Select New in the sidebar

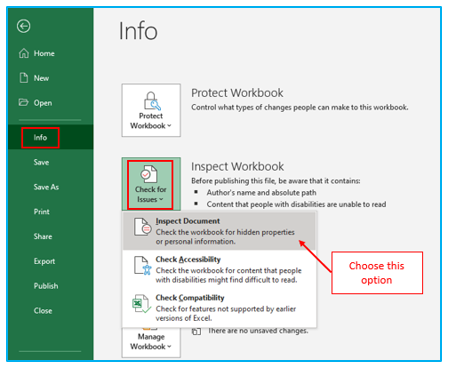(x=41, y=78)
